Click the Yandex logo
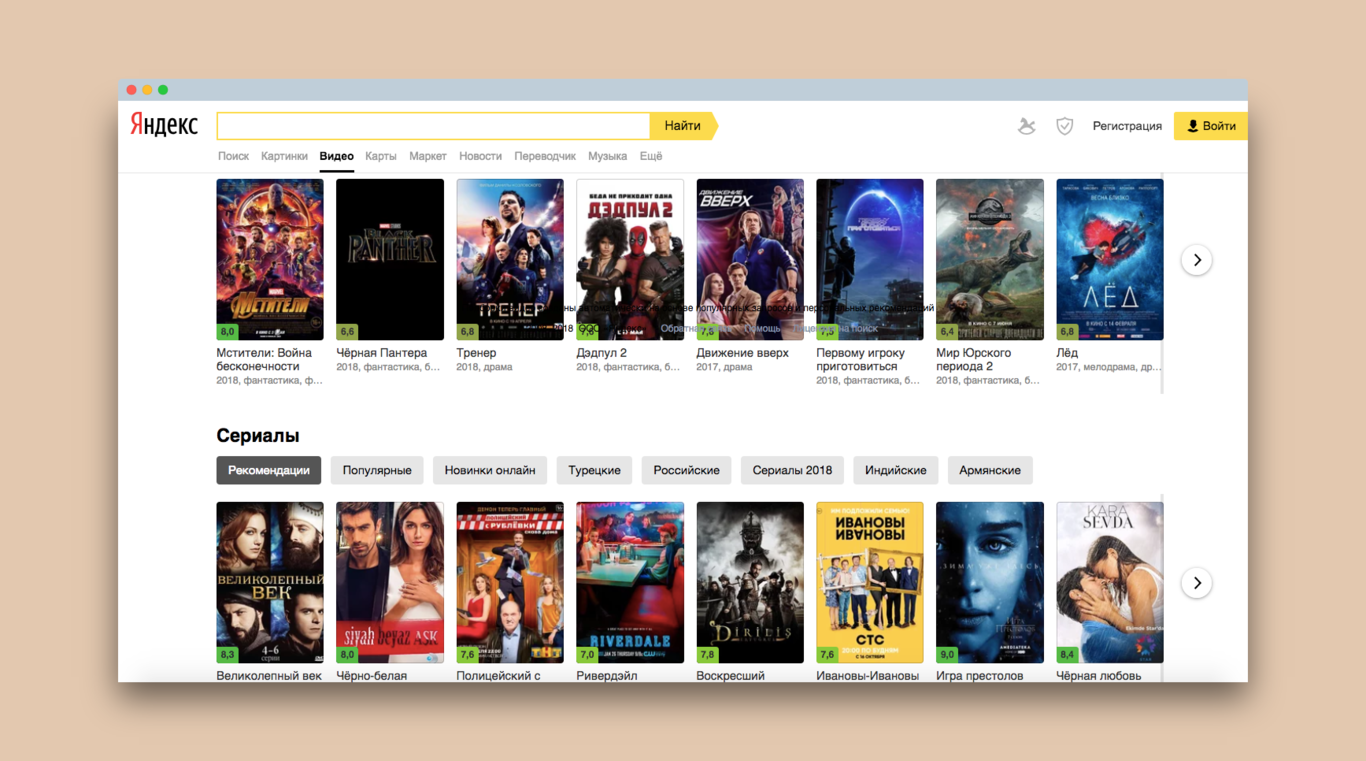The image size is (1366, 761). click(164, 125)
